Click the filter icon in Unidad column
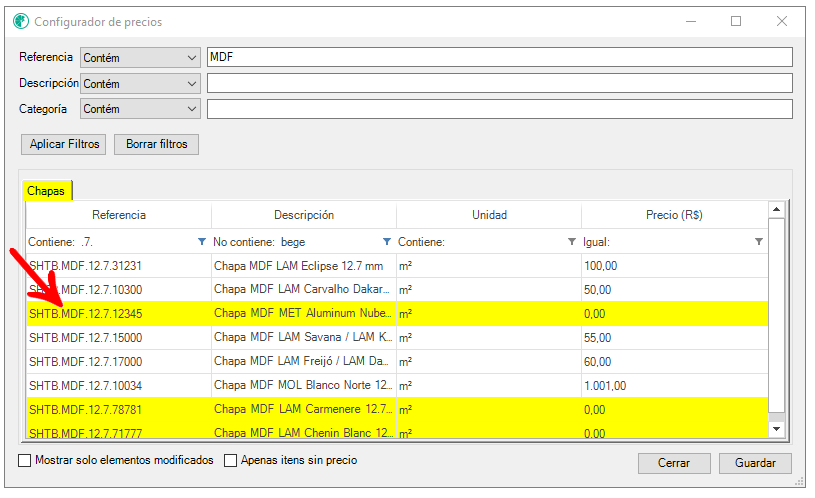The height and width of the screenshot is (498, 815). (x=572, y=242)
